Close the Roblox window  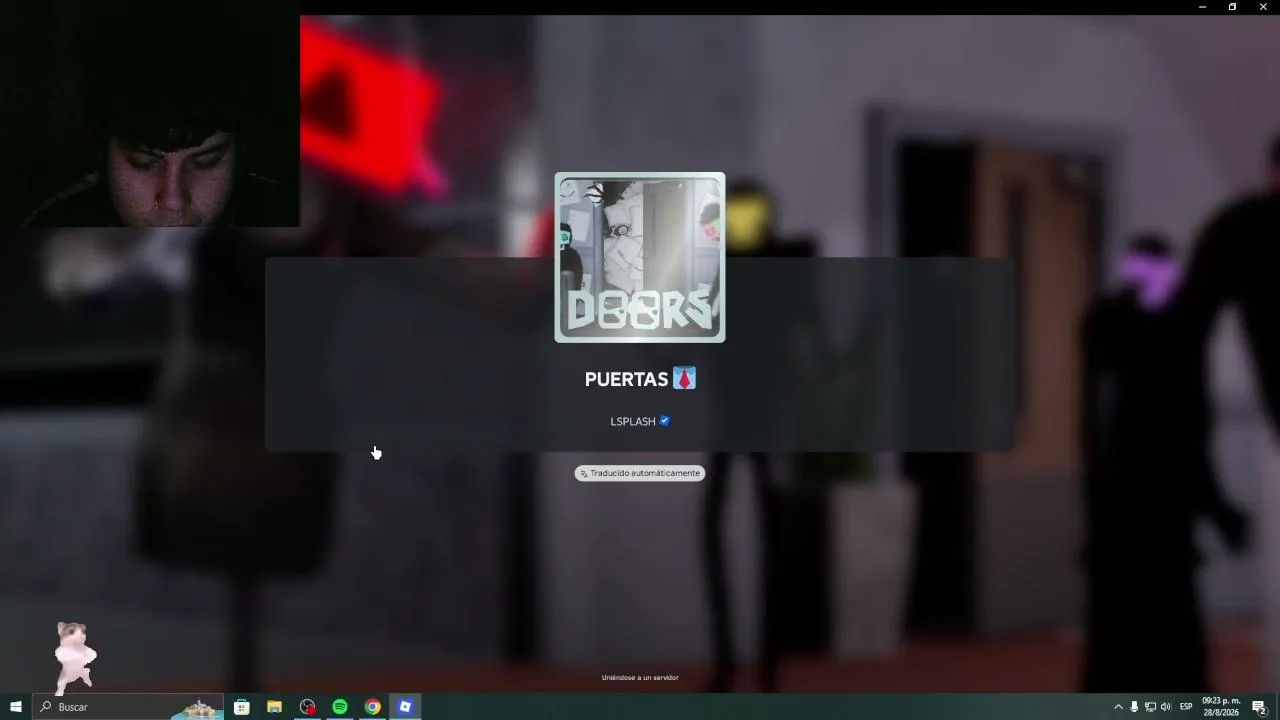tap(1263, 7)
